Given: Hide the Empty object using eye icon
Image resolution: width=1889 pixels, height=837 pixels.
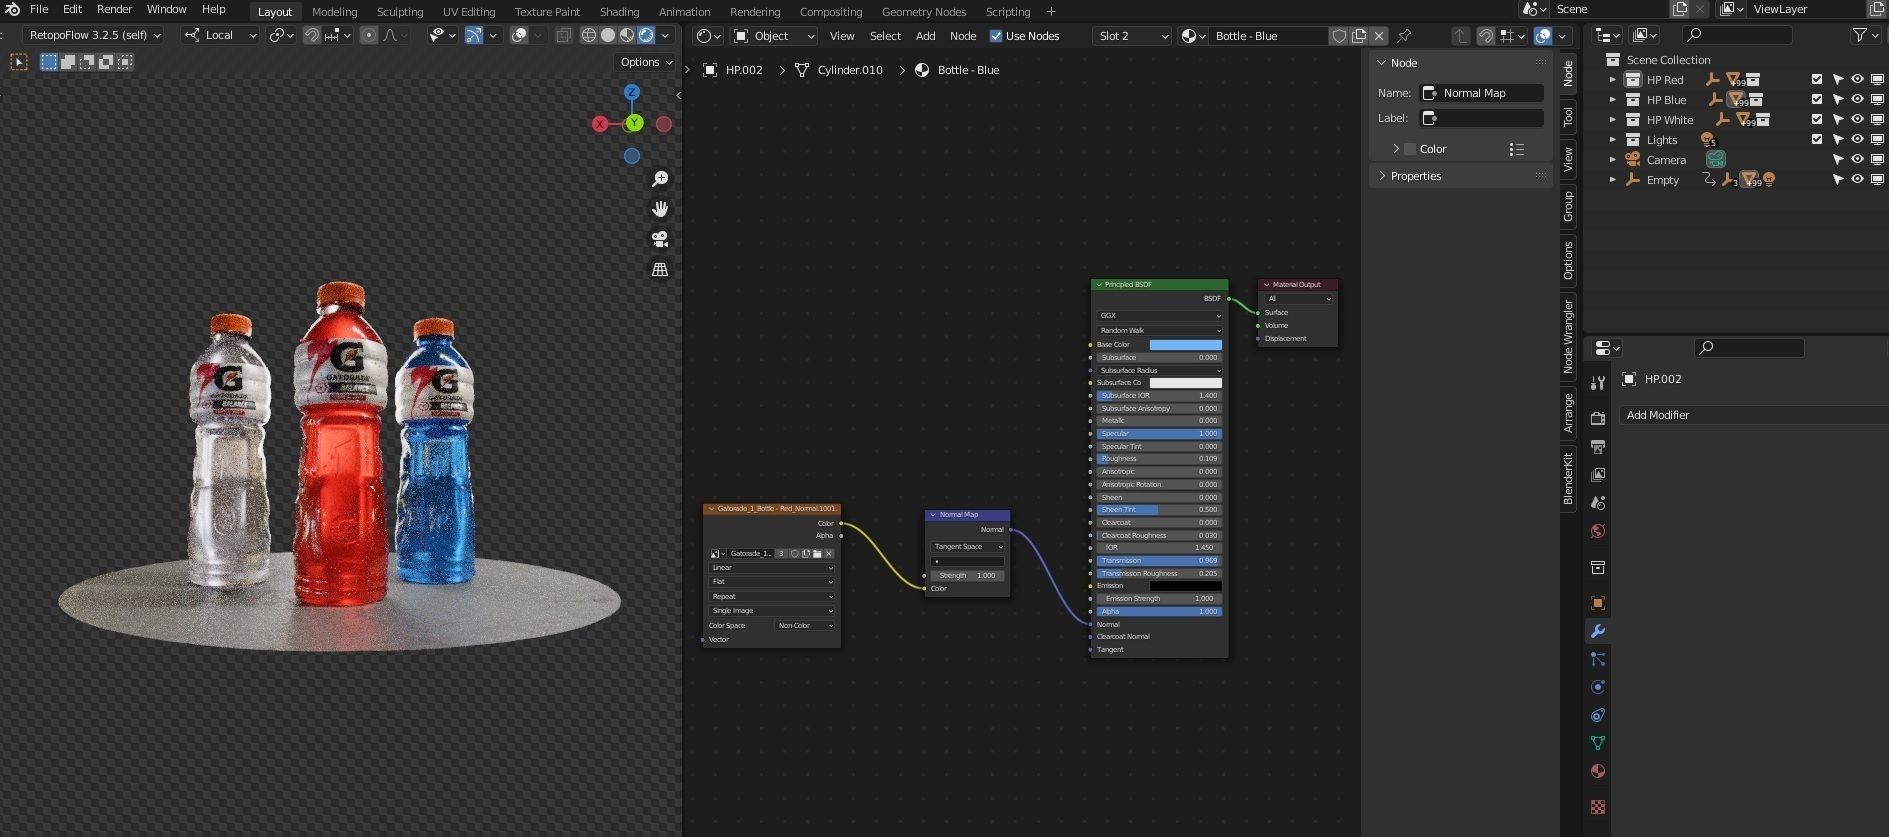Looking at the screenshot, I should click(1857, 179).
